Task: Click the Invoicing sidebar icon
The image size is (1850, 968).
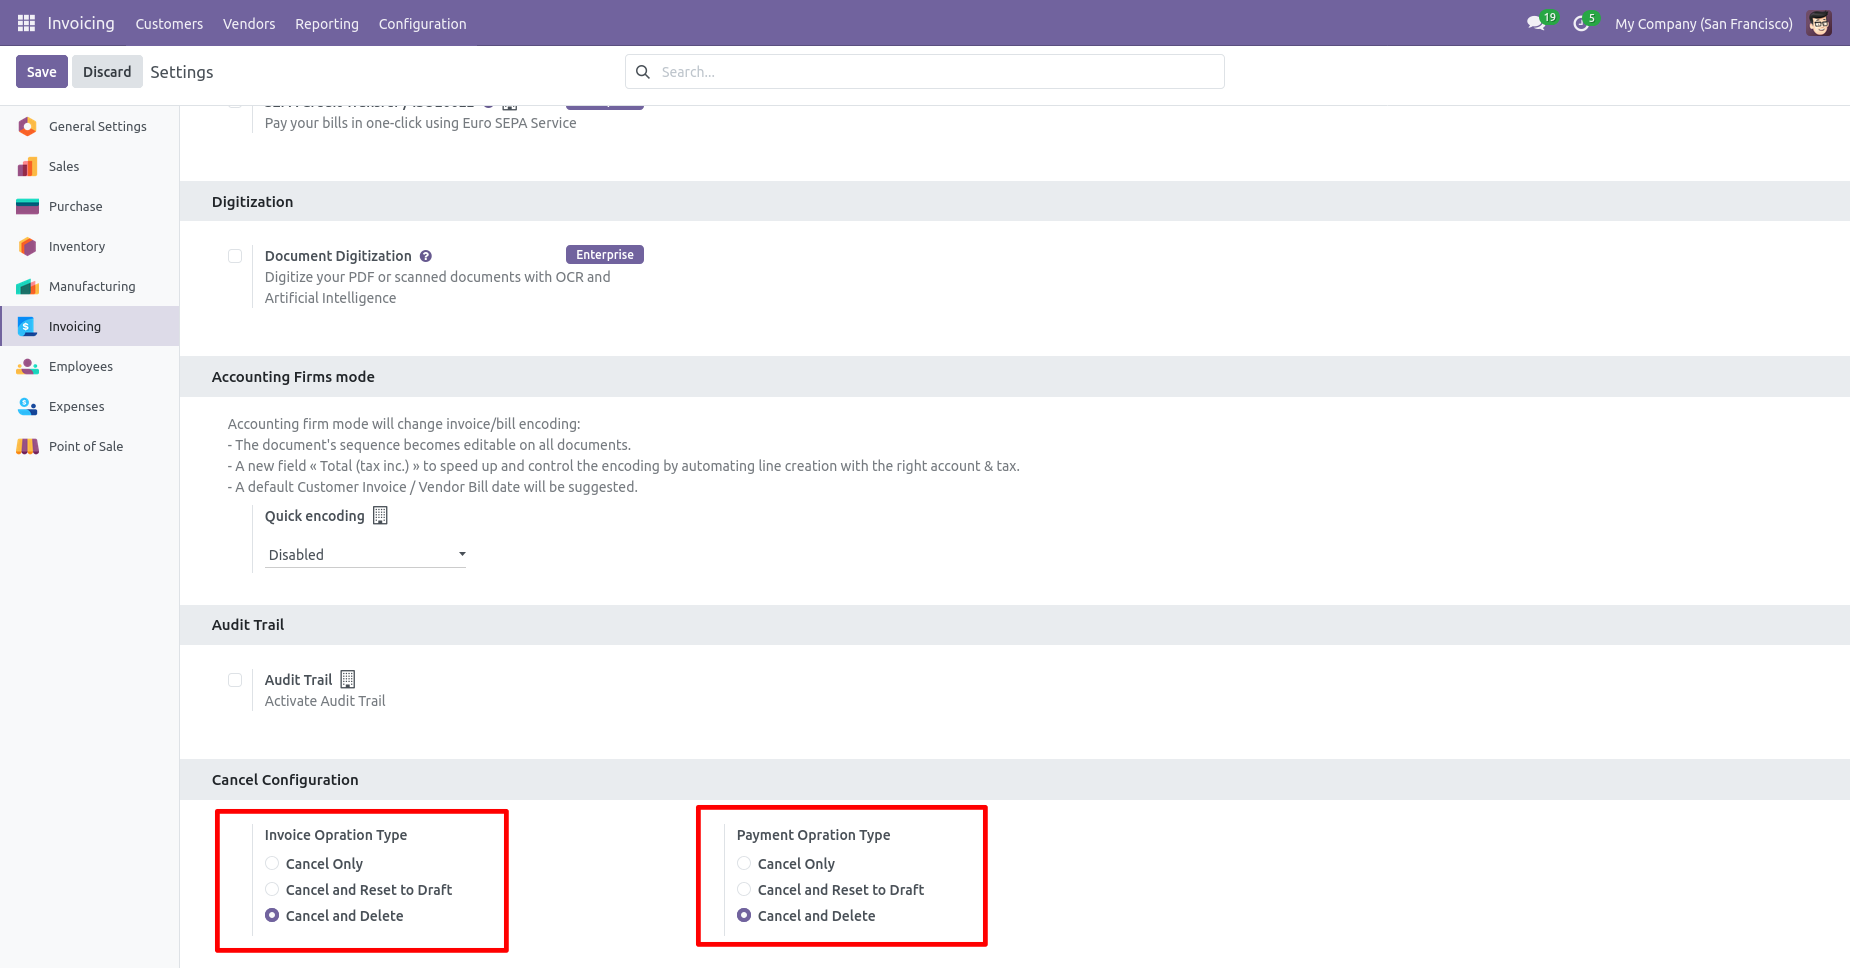Action: pyautogui.click(x=28, y=326)
